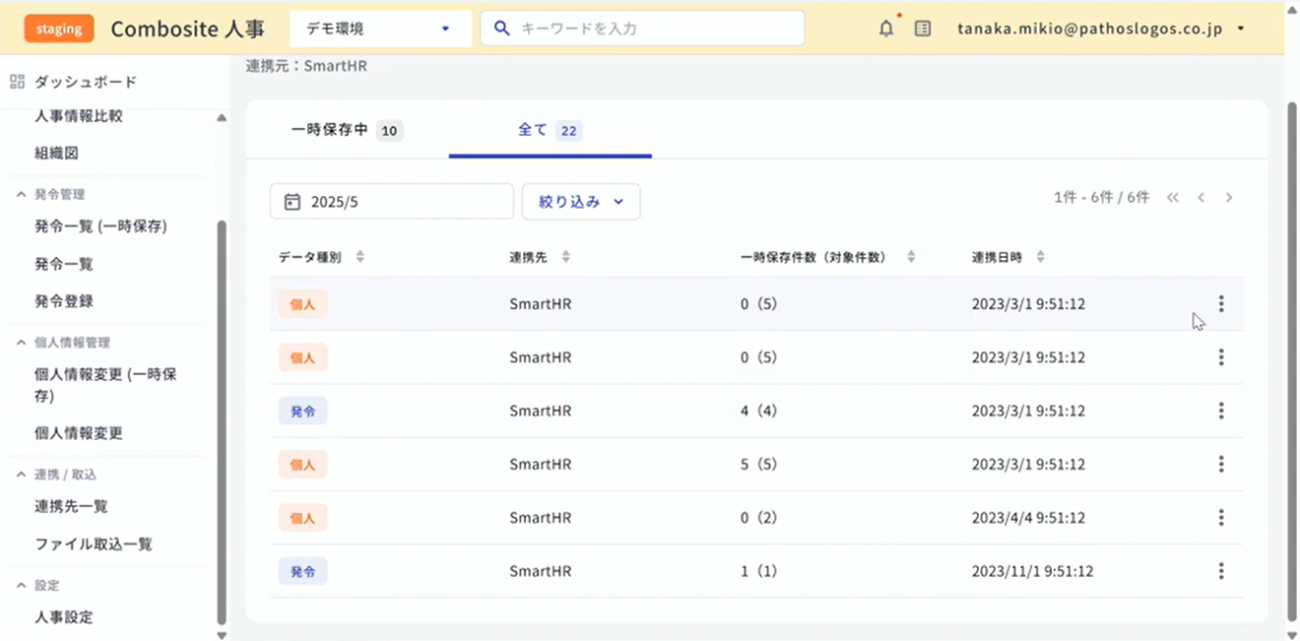
Task: Click the 22 count badge on 全て
Action: tap(569, 131)
